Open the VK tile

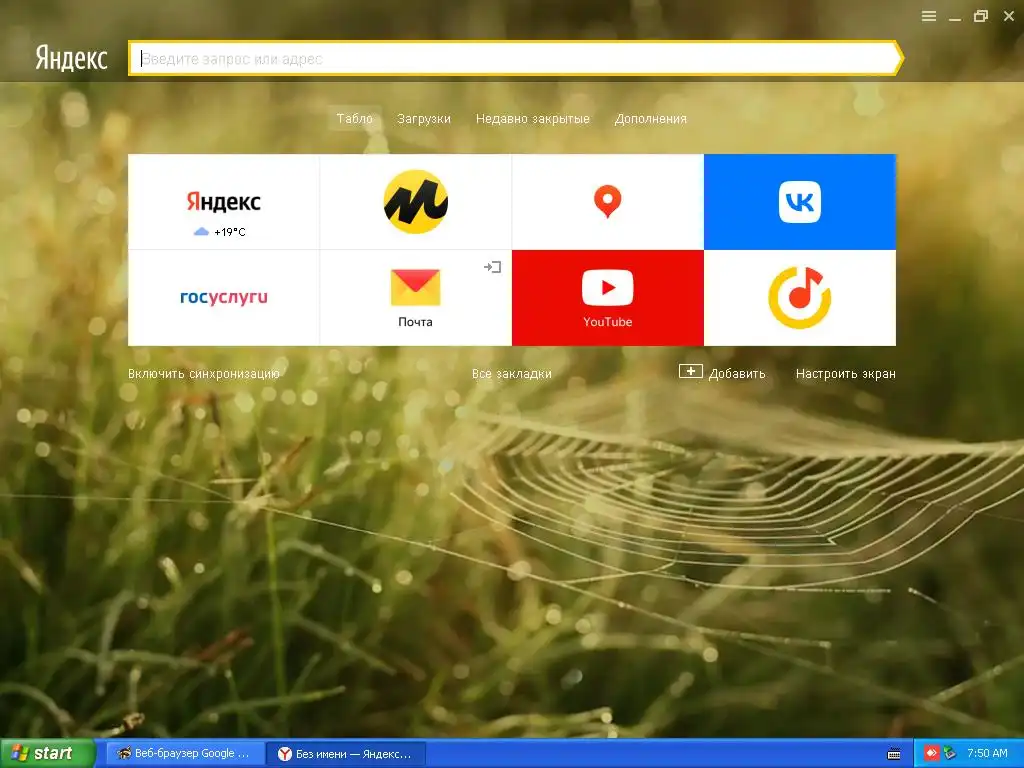point(800,202)
